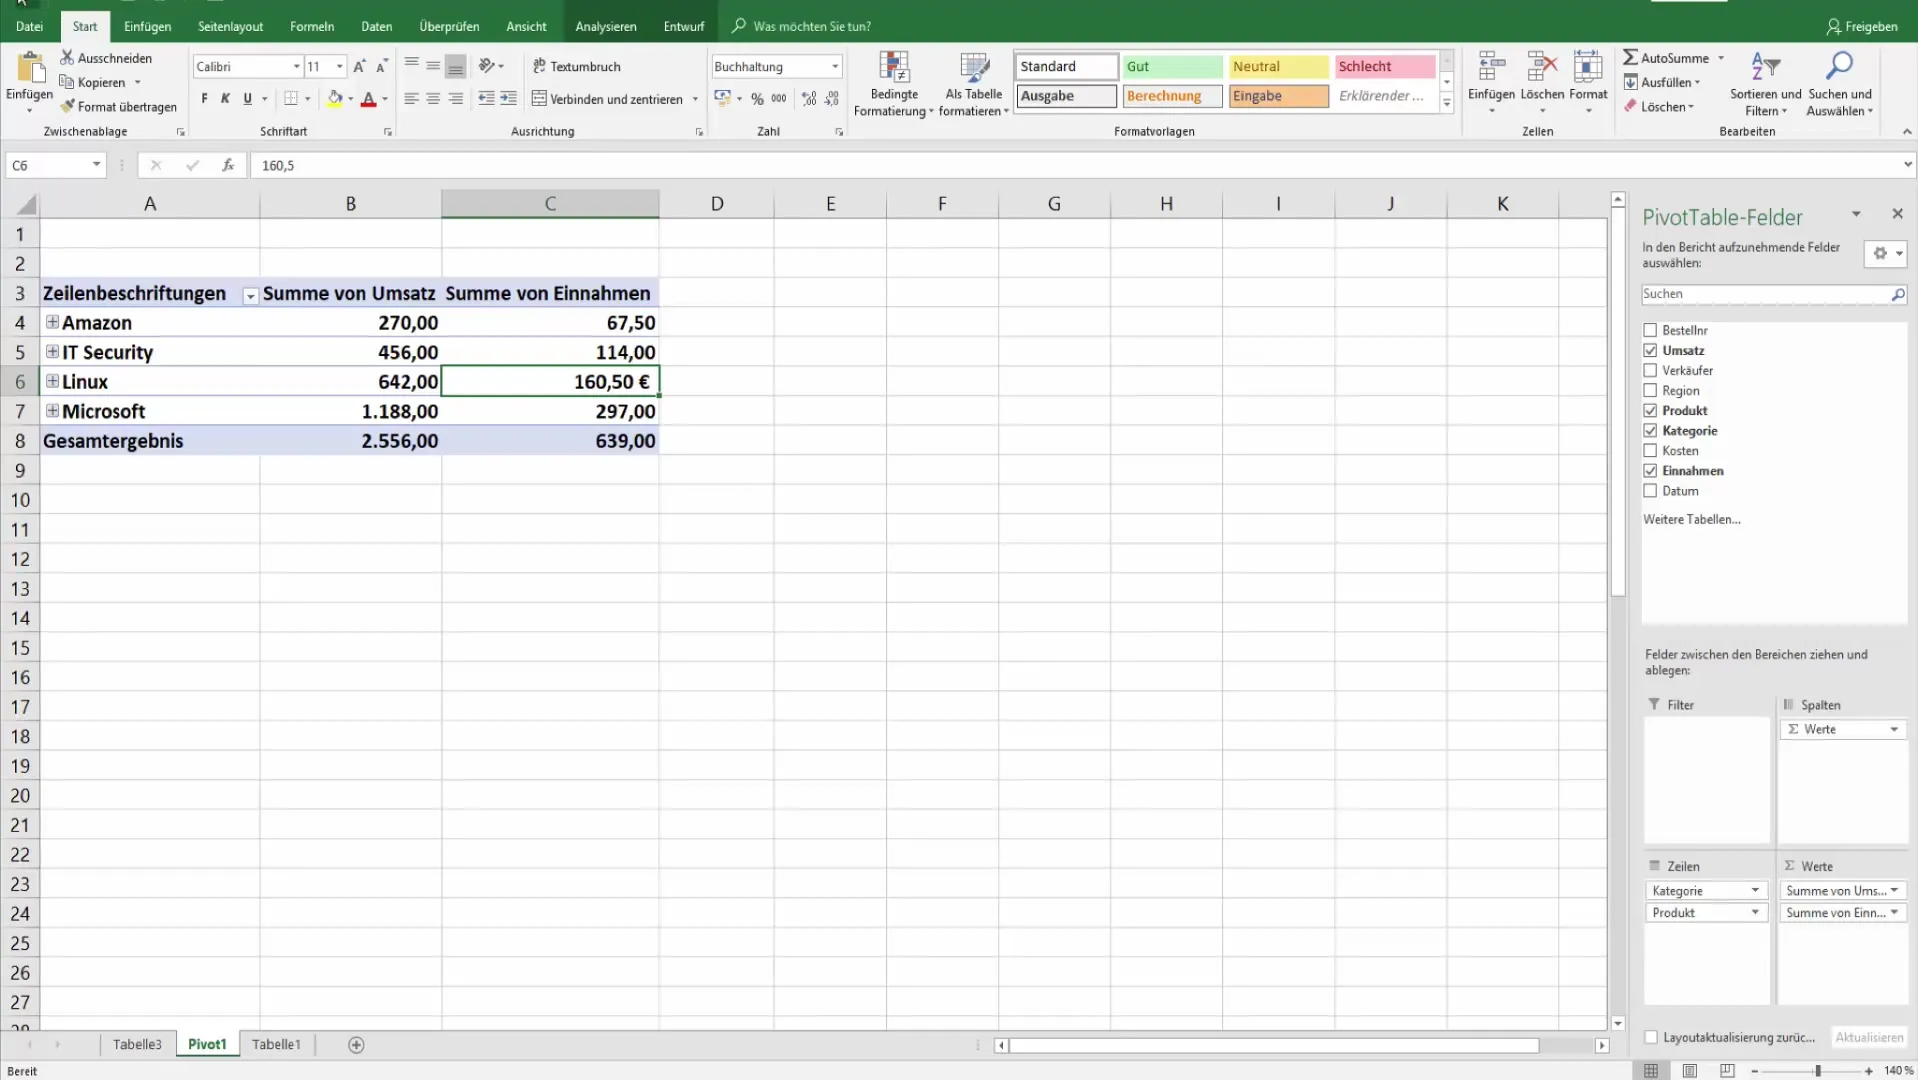Viewport: 1918px width, 1080px height.
Task: Align text right icon
Action: pos(455,98)
